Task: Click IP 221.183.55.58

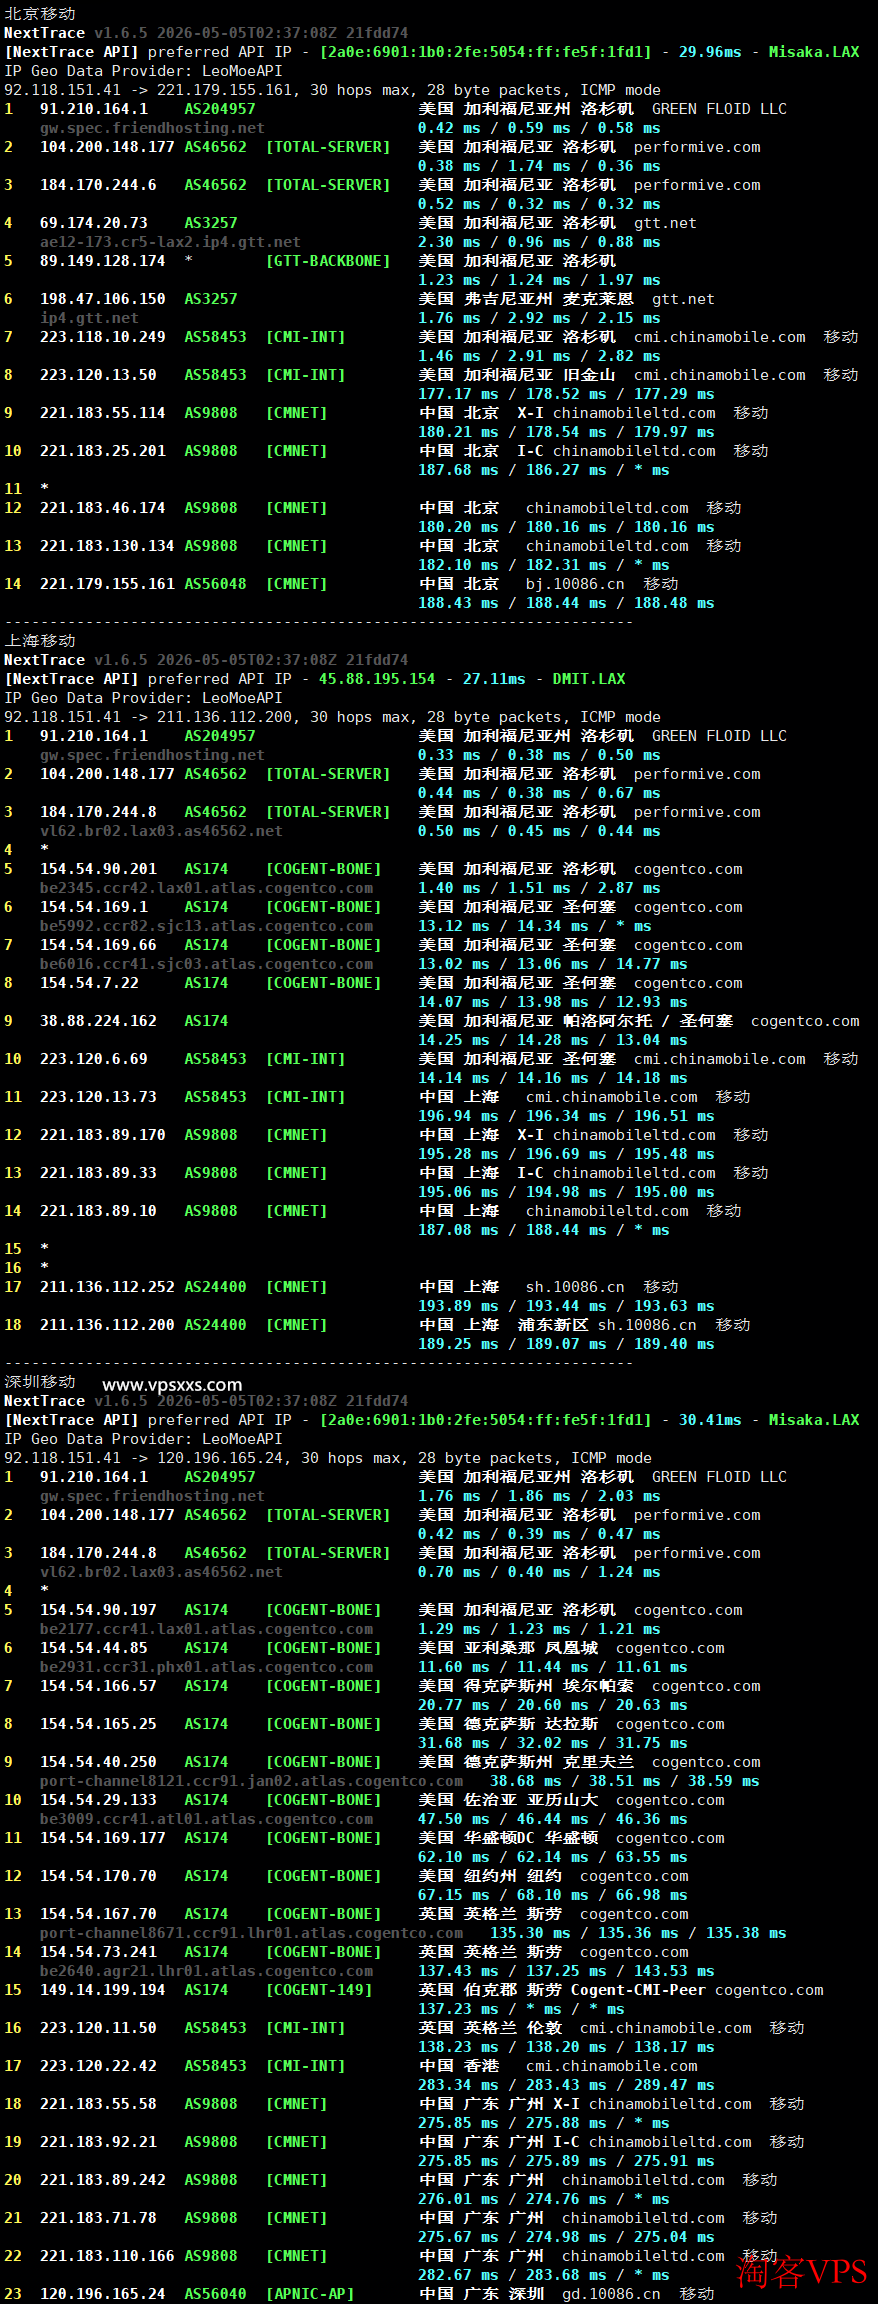Action: tap(98, 2104)
